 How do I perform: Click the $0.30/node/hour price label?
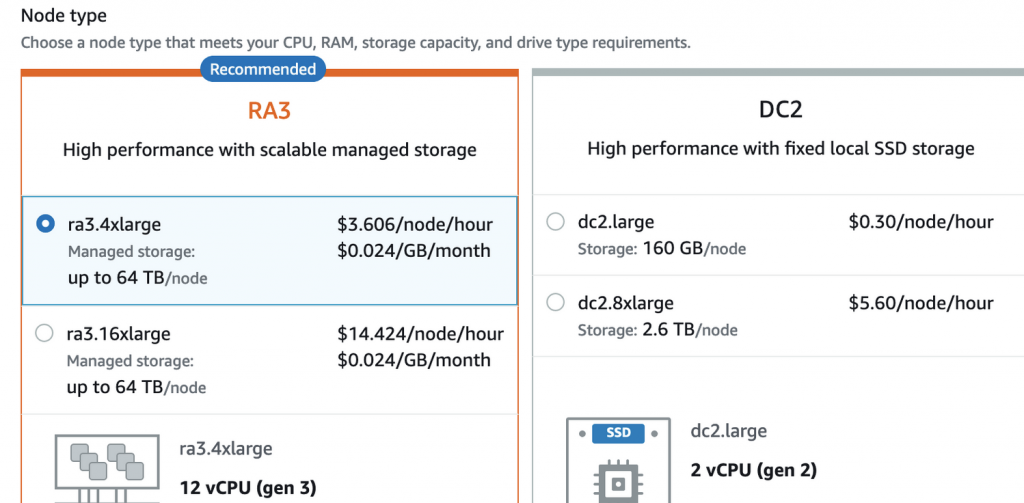pos(920,222)
